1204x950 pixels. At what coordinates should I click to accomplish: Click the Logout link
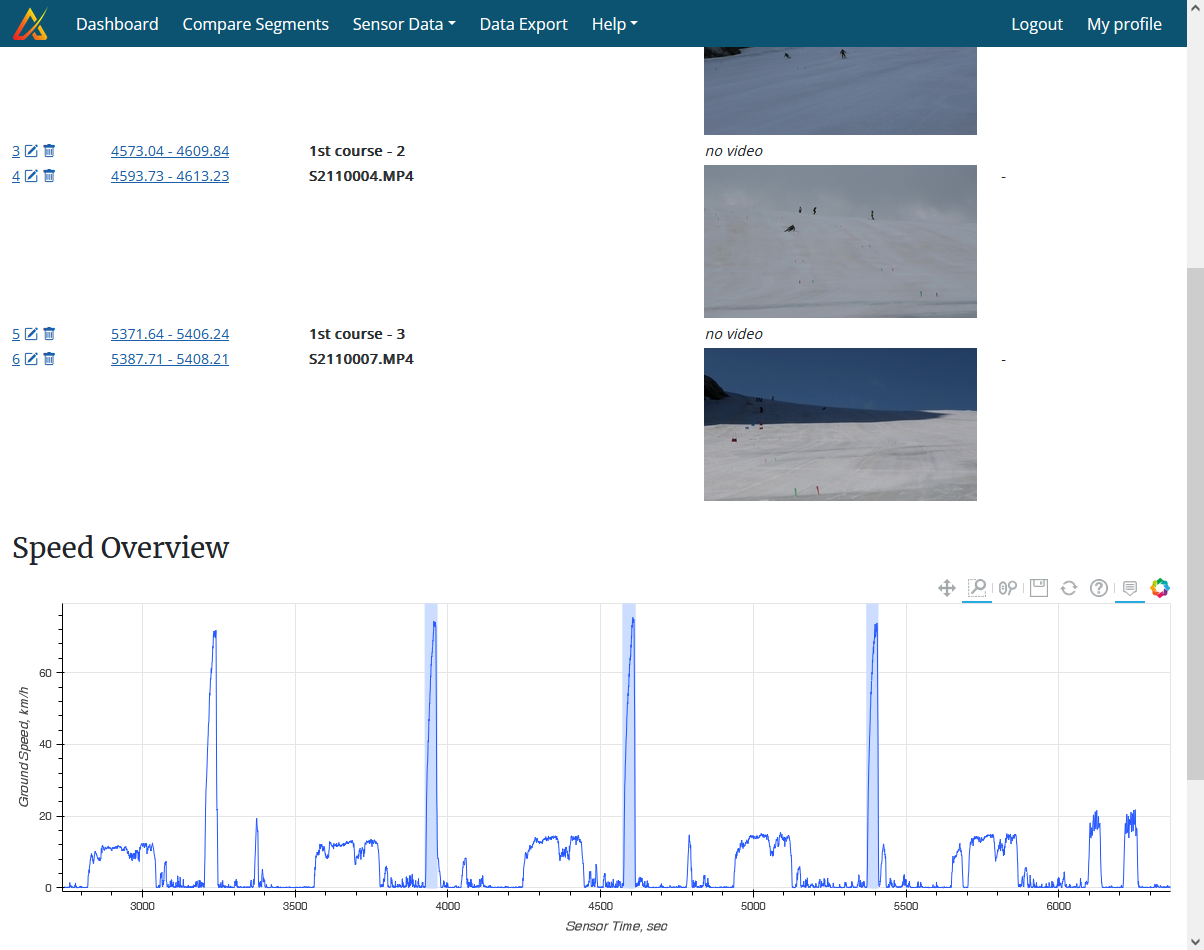[1037, 23]
